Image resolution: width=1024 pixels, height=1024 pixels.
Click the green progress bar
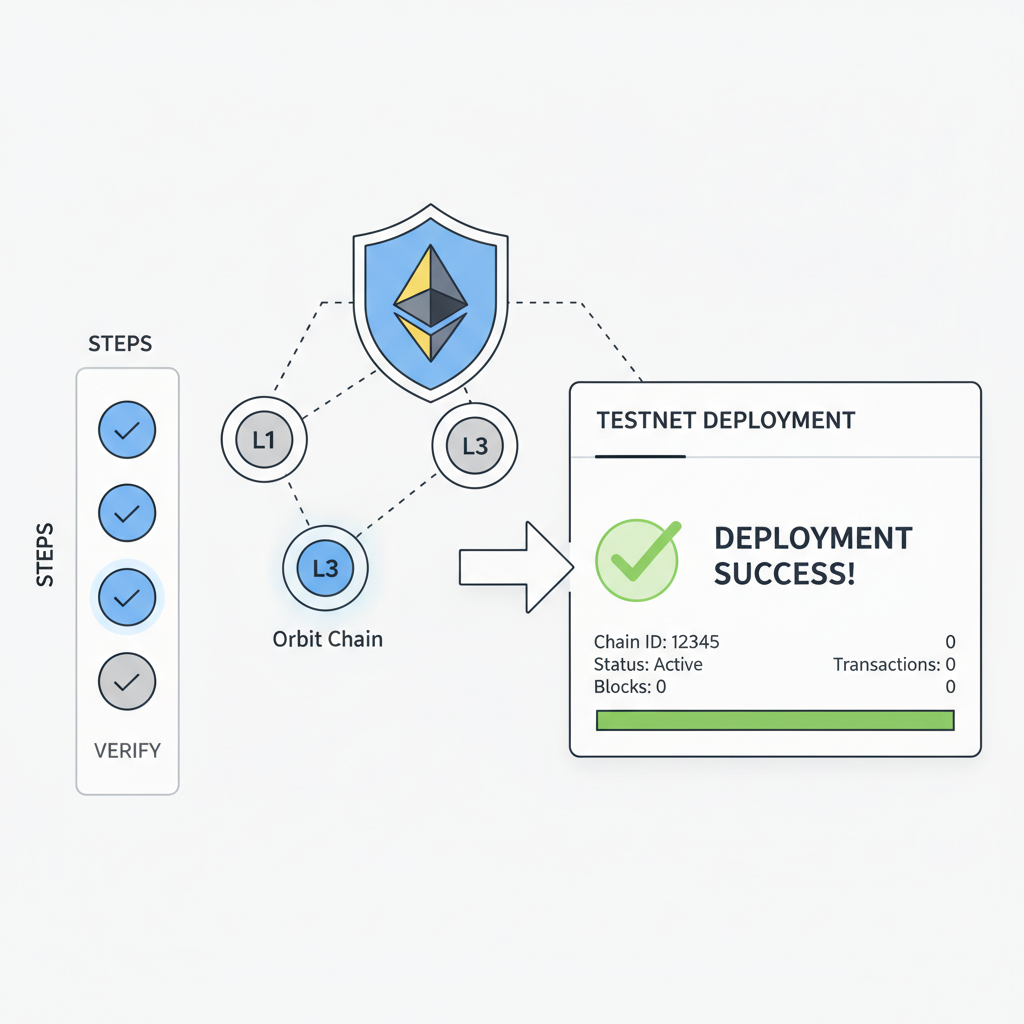775,720
